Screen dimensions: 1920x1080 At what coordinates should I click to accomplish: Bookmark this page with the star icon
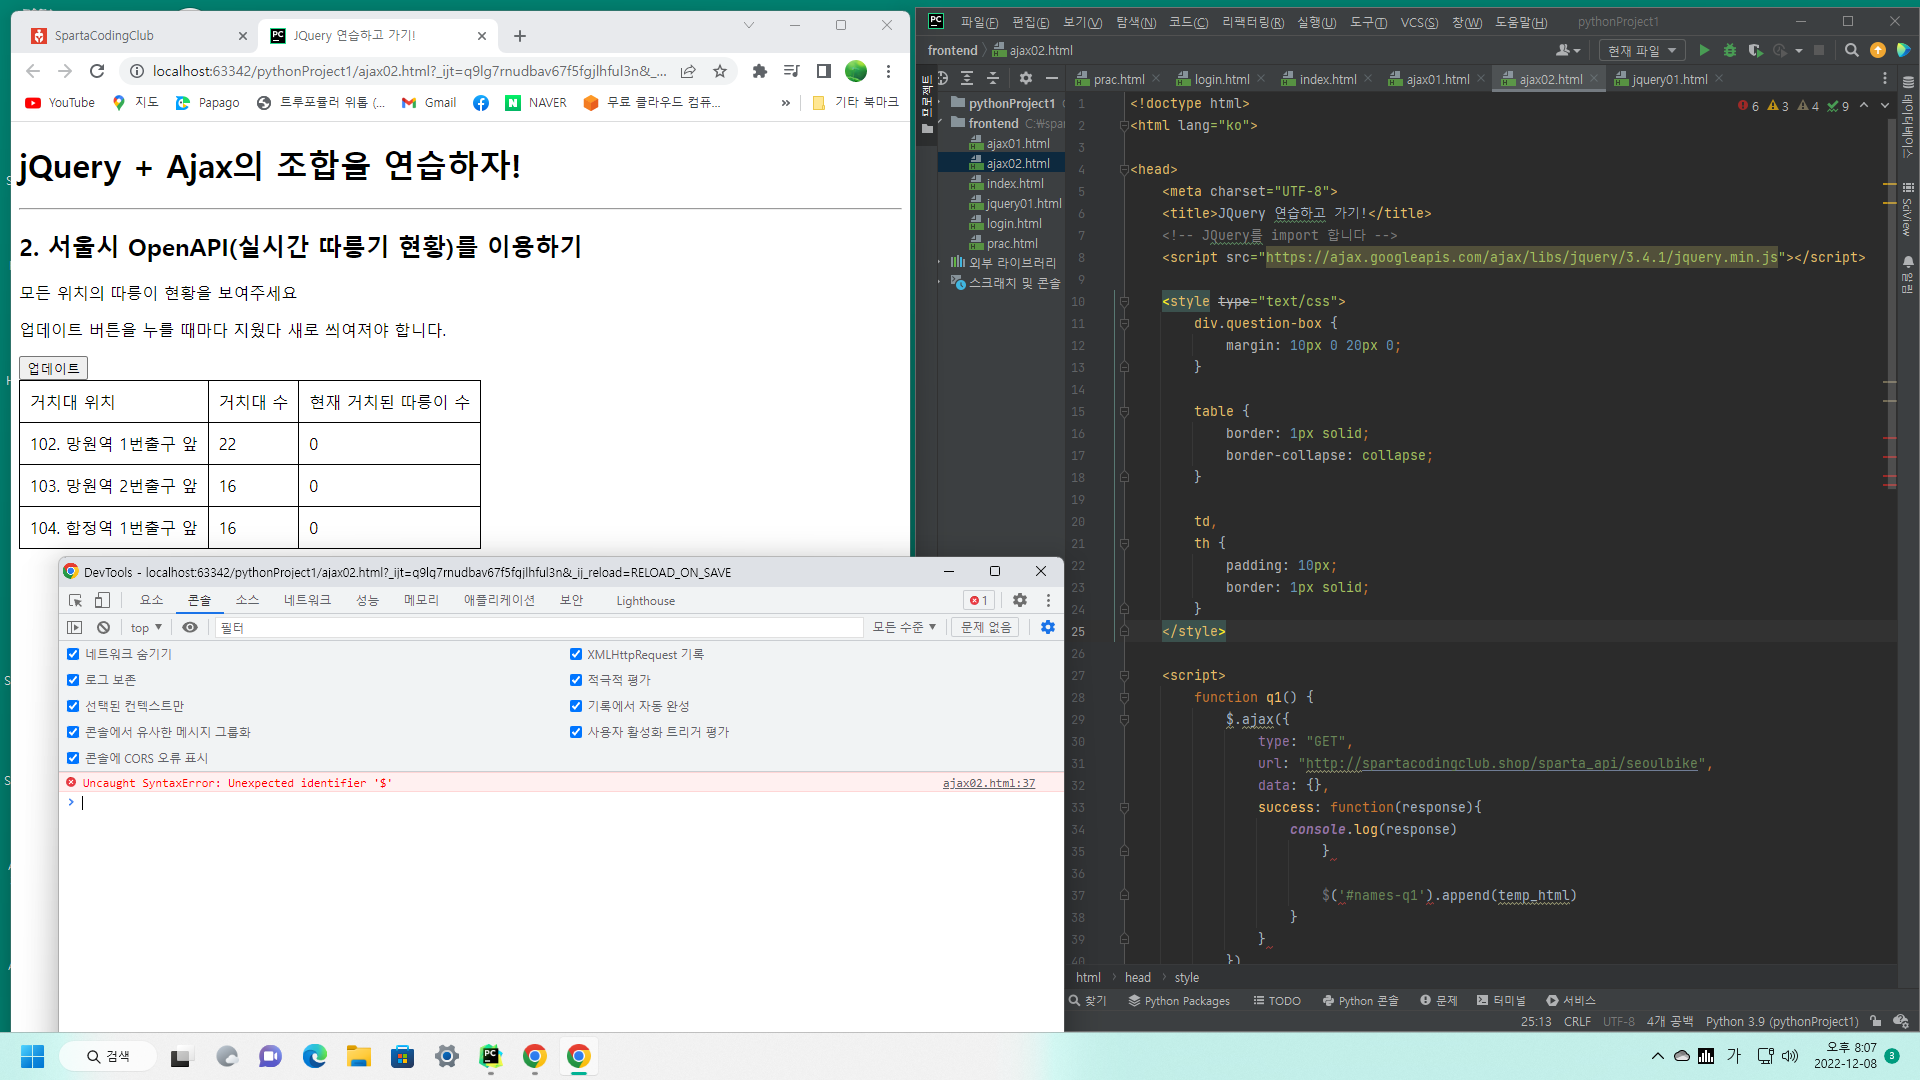[720, 71]
